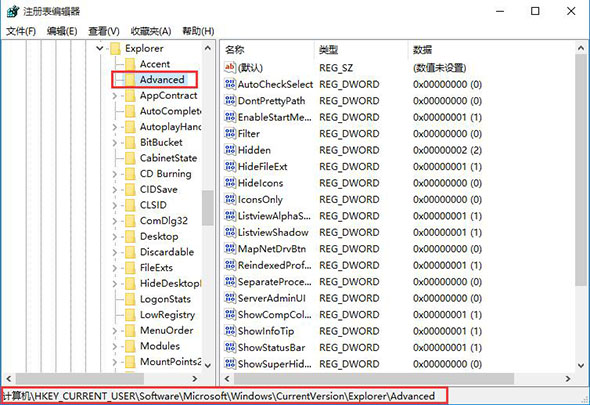This screenshot has width=590, height=405.
Task: Click the DWORD icon beside ShowInfoTip
Action: (x=230, y=331)
